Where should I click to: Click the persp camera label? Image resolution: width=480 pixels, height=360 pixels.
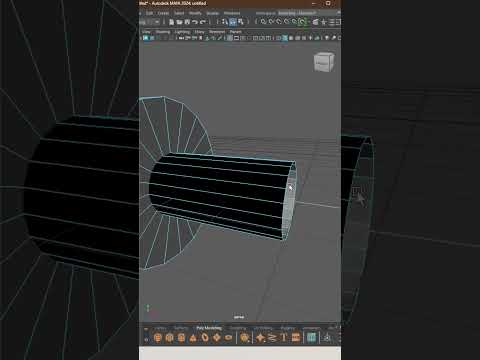tap(239, 317)
